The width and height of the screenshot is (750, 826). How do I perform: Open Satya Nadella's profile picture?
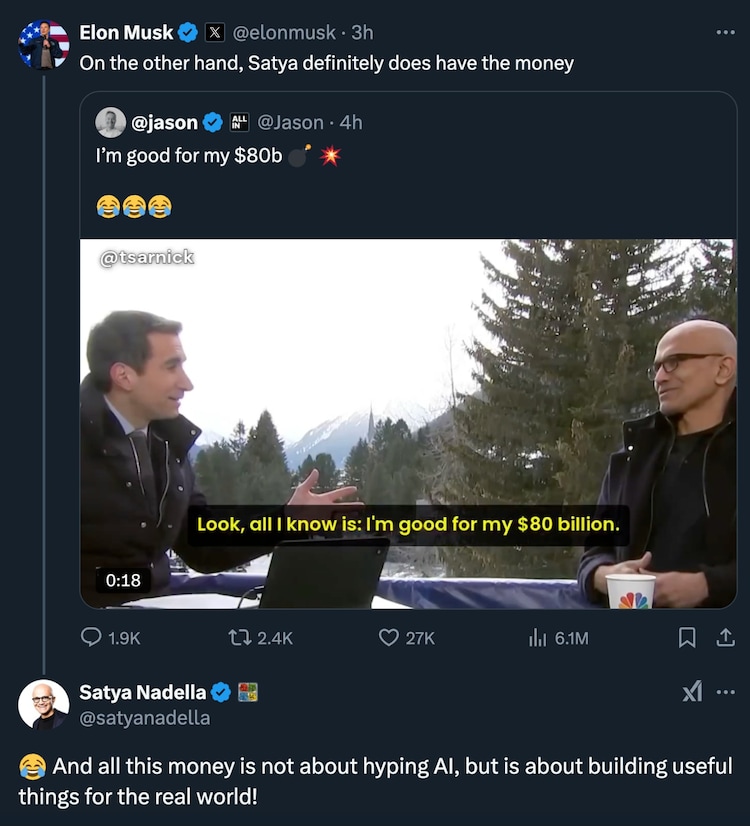43,704
